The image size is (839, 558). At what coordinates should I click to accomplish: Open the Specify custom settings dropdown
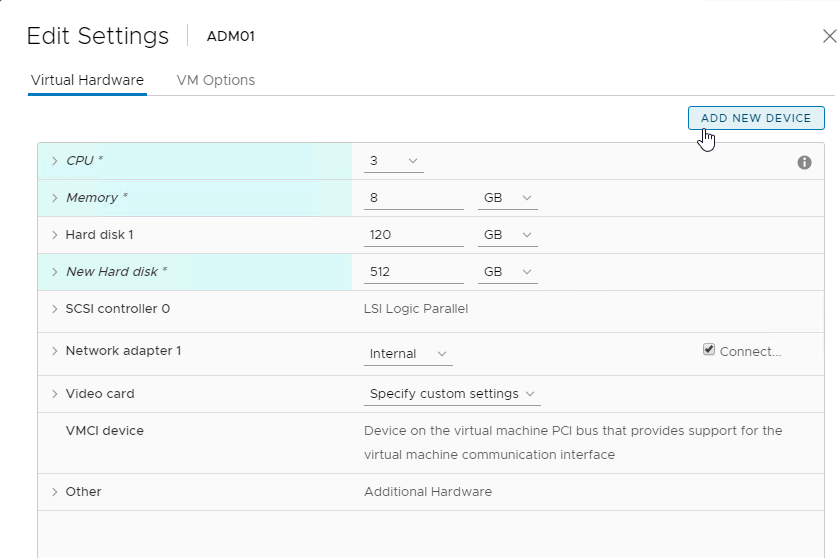pos(452,394)
